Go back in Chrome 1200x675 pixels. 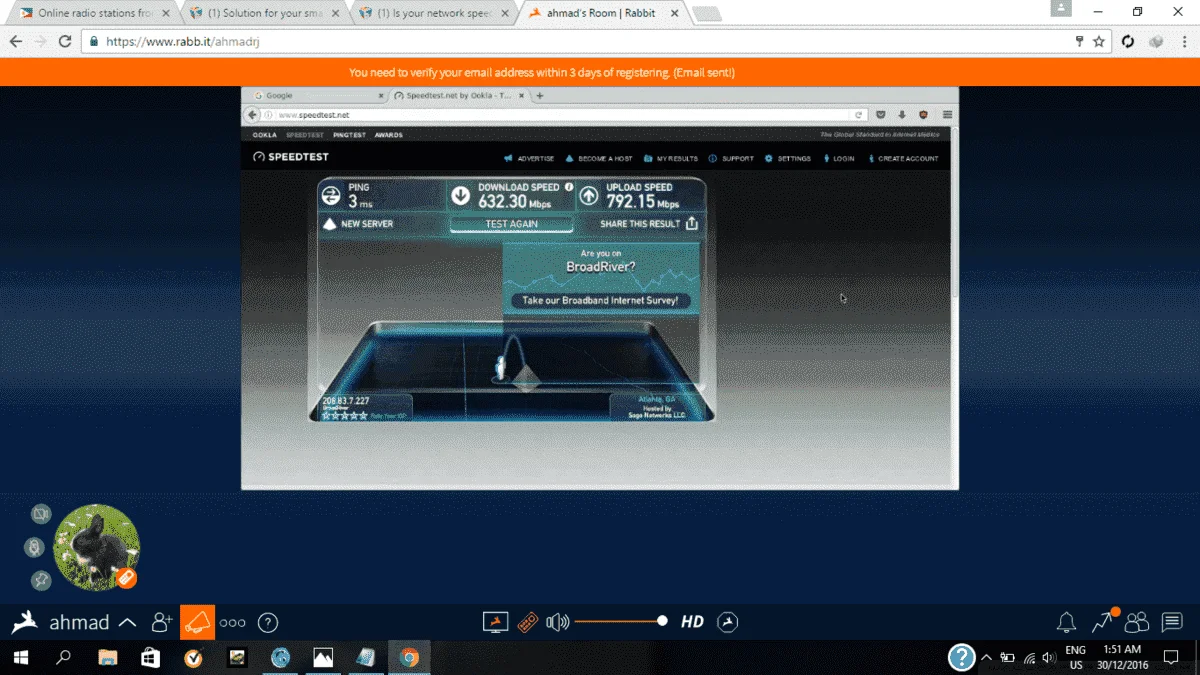coord(15,42)
